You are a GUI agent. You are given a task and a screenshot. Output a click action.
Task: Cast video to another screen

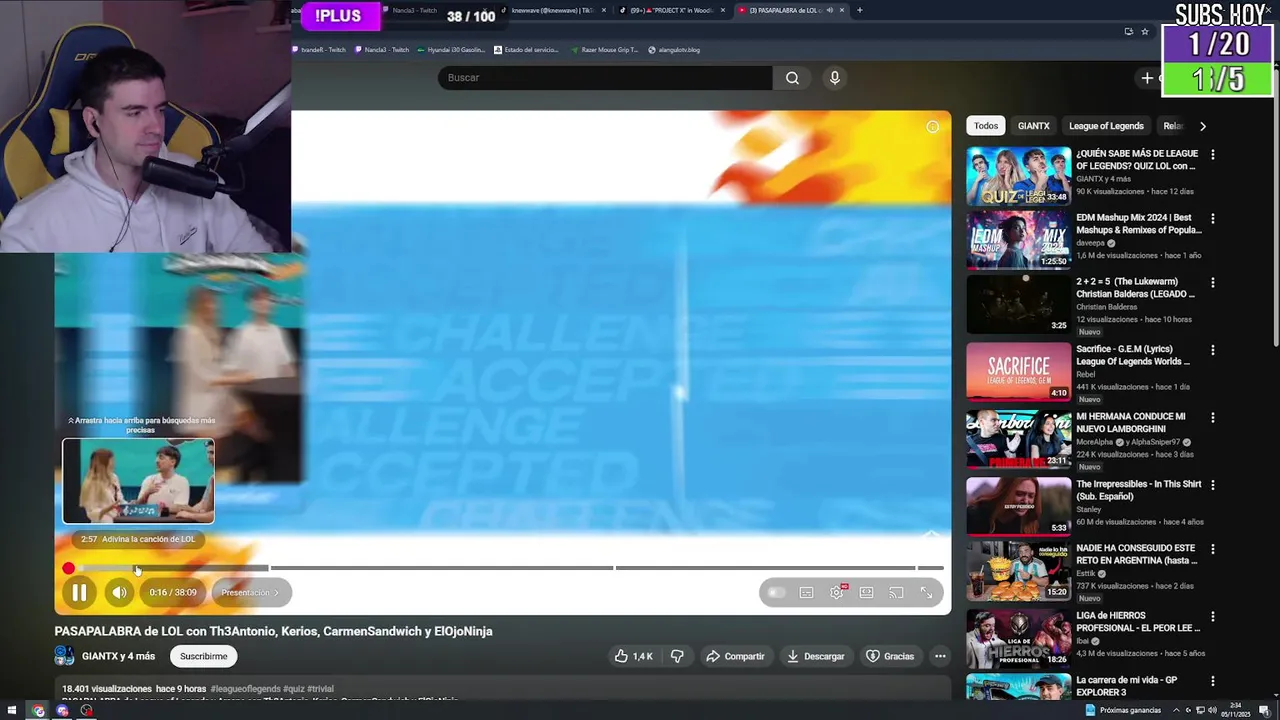(x=897, y=593)
